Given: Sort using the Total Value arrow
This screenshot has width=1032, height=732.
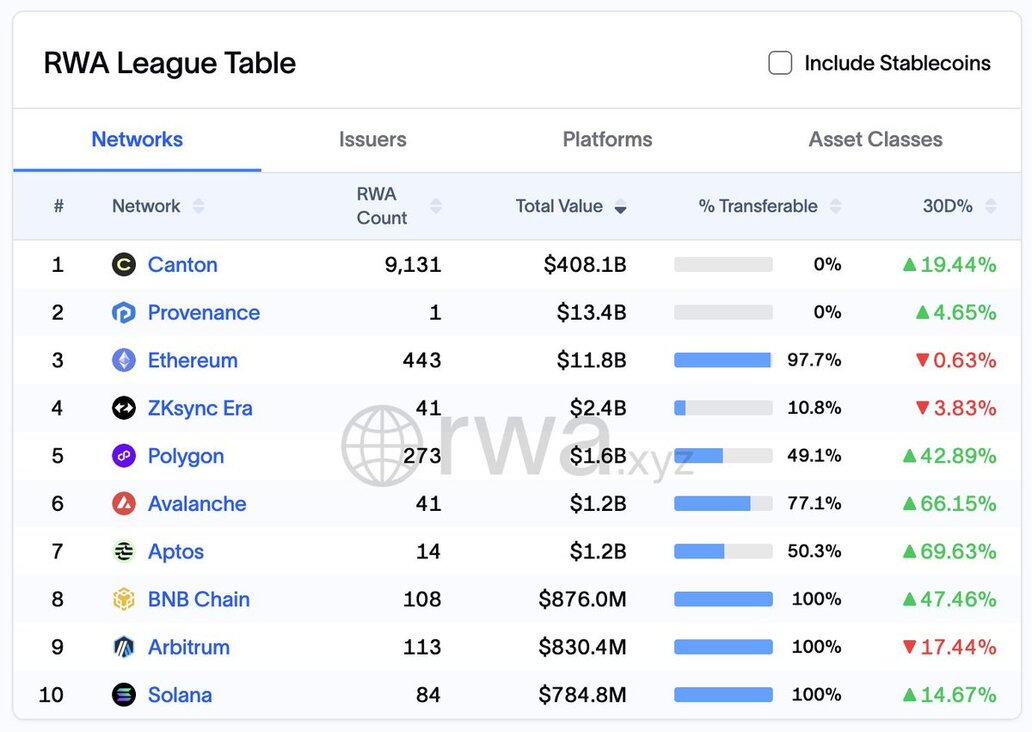Looking at the screenshot, I should pos(620,207).
